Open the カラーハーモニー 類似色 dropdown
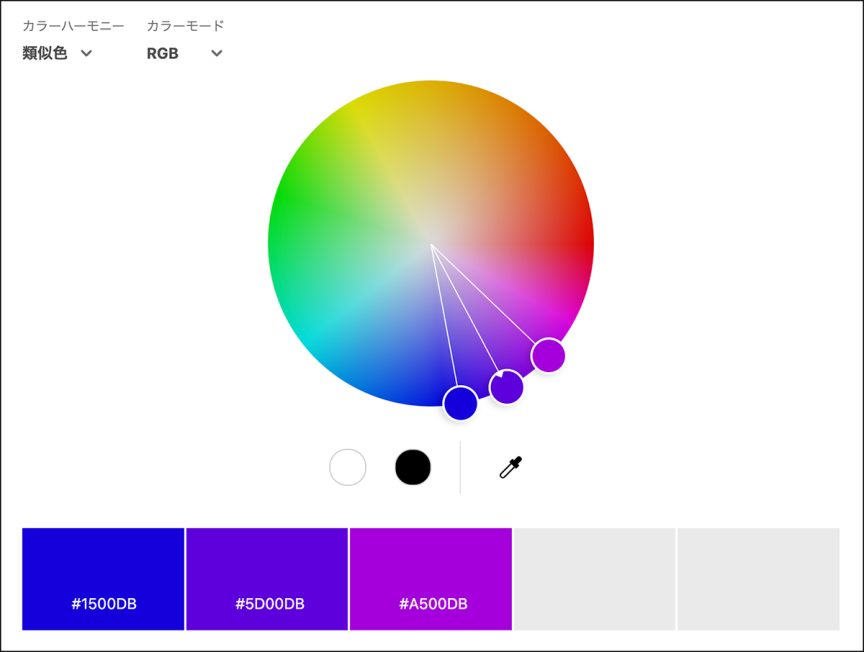864x652 pixels. tap(57, 54)
